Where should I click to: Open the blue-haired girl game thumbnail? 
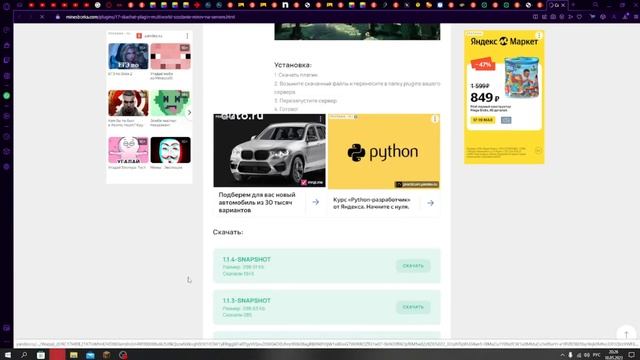tap(128, 56)
